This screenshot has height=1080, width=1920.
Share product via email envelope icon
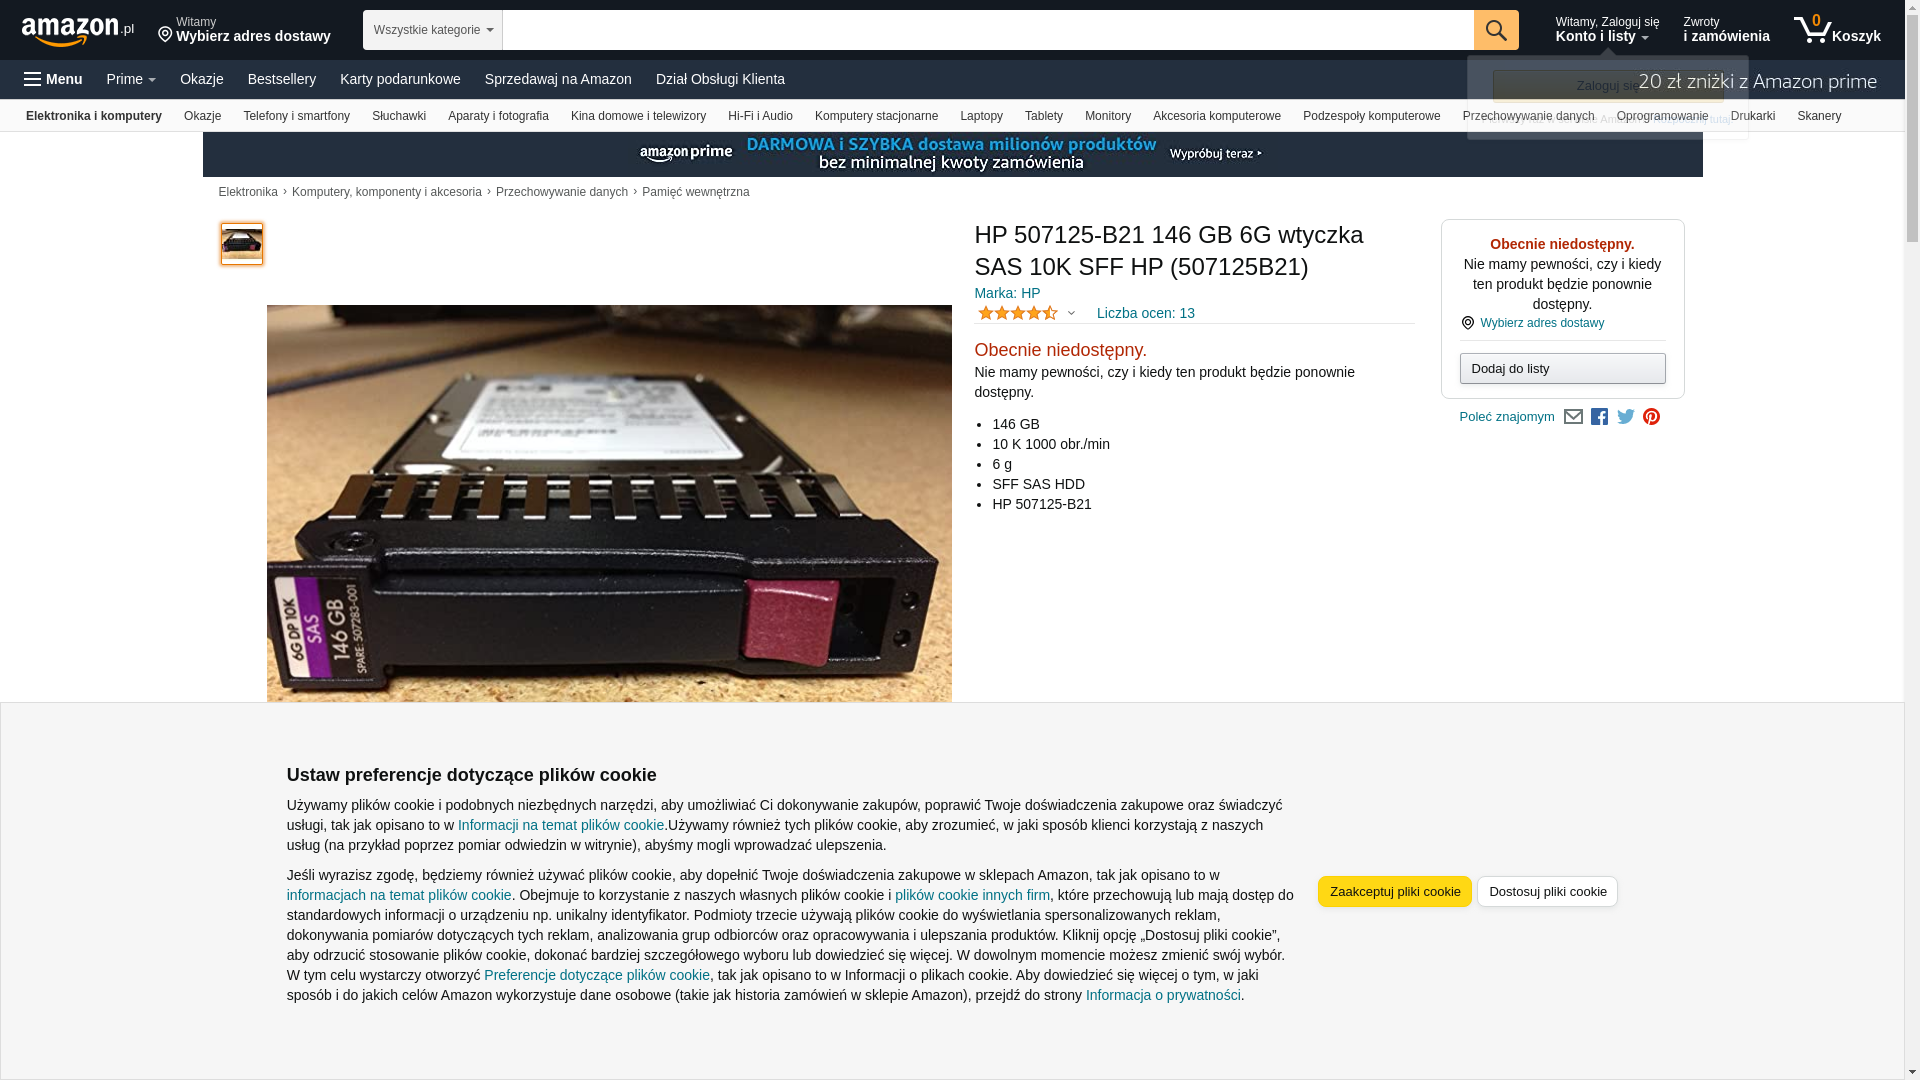[1573, 417]
